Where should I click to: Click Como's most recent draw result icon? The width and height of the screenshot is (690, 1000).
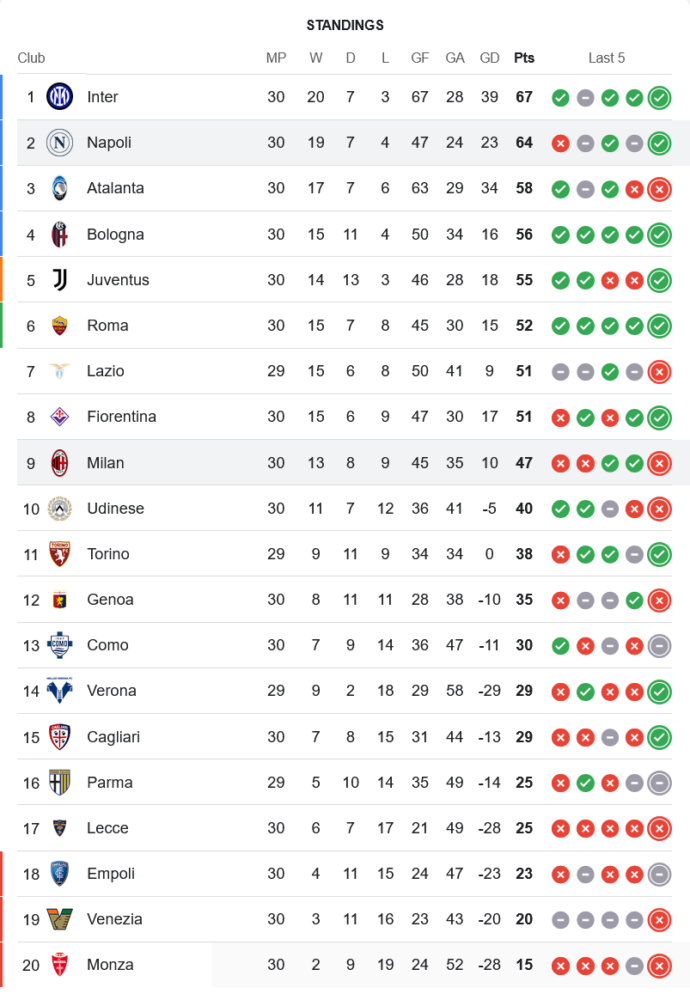point(659,646)
